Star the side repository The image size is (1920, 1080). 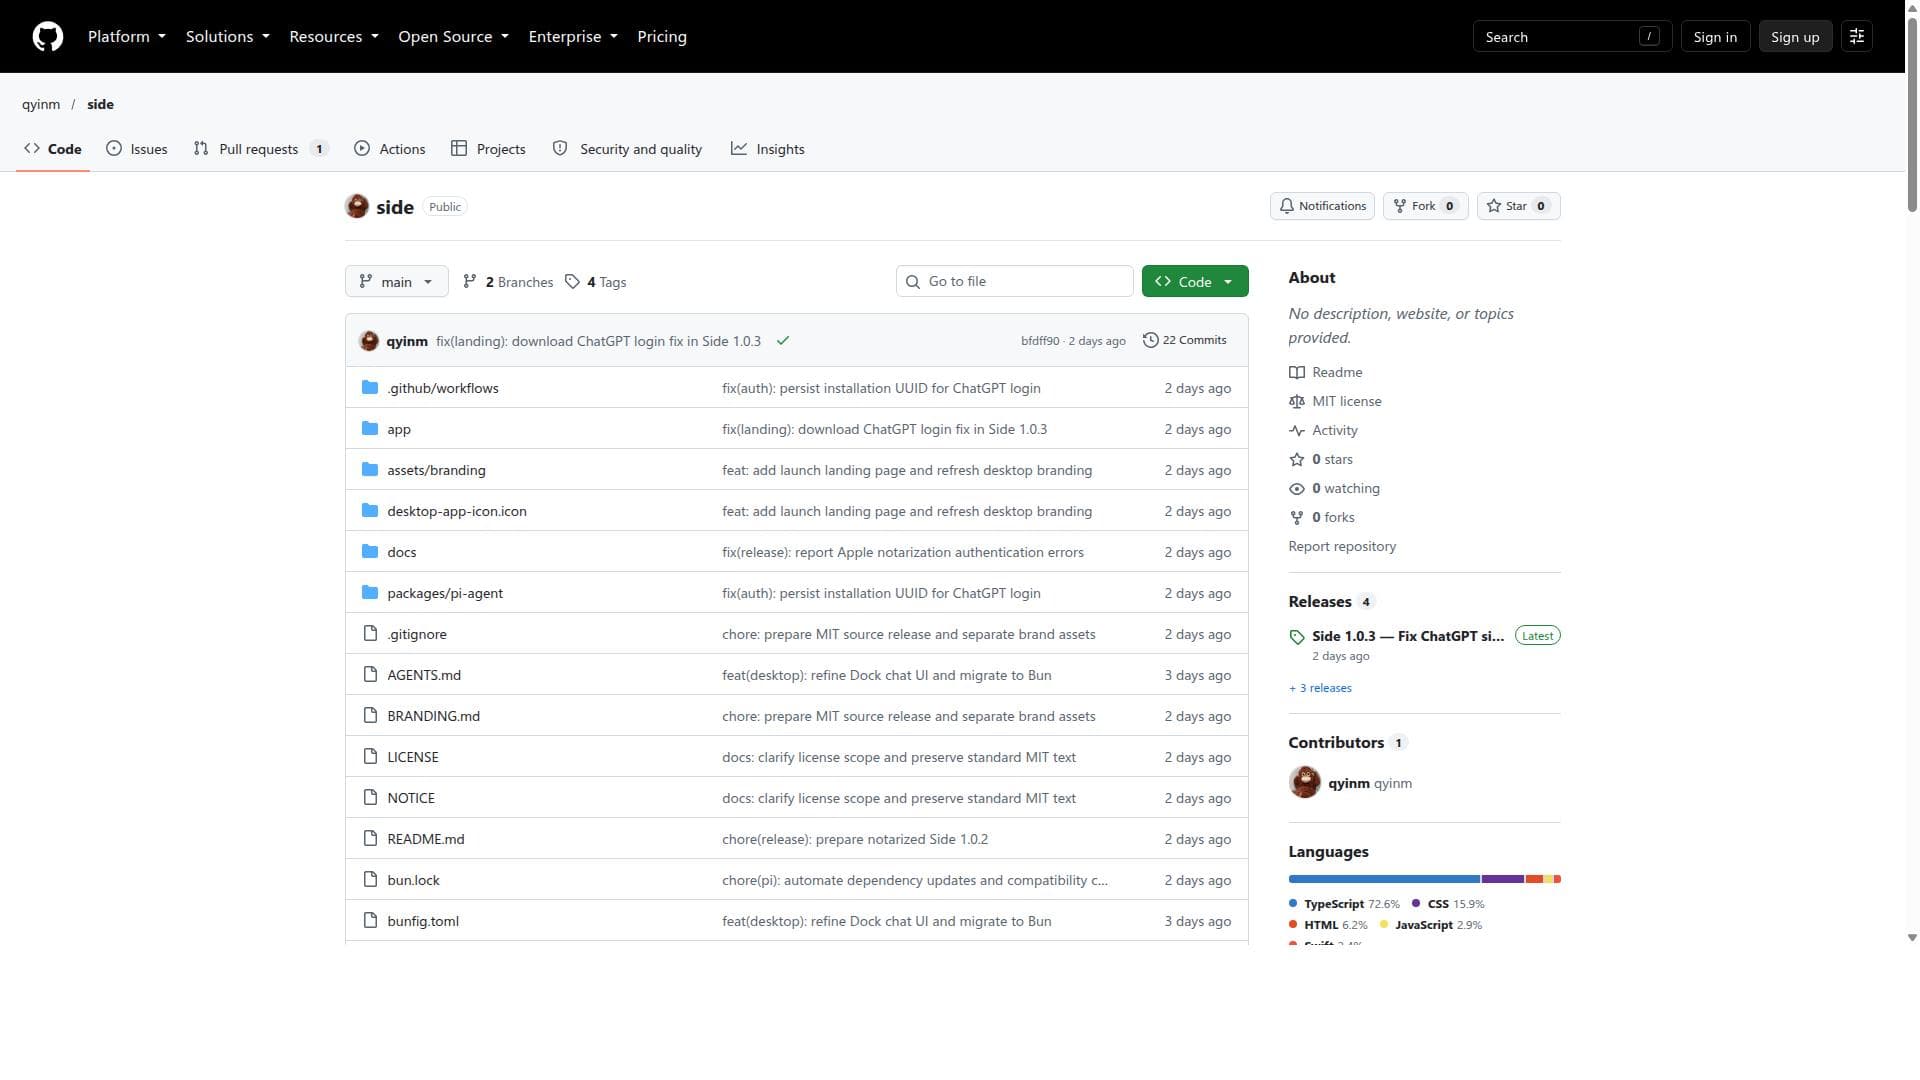(x=1518, y=206)
